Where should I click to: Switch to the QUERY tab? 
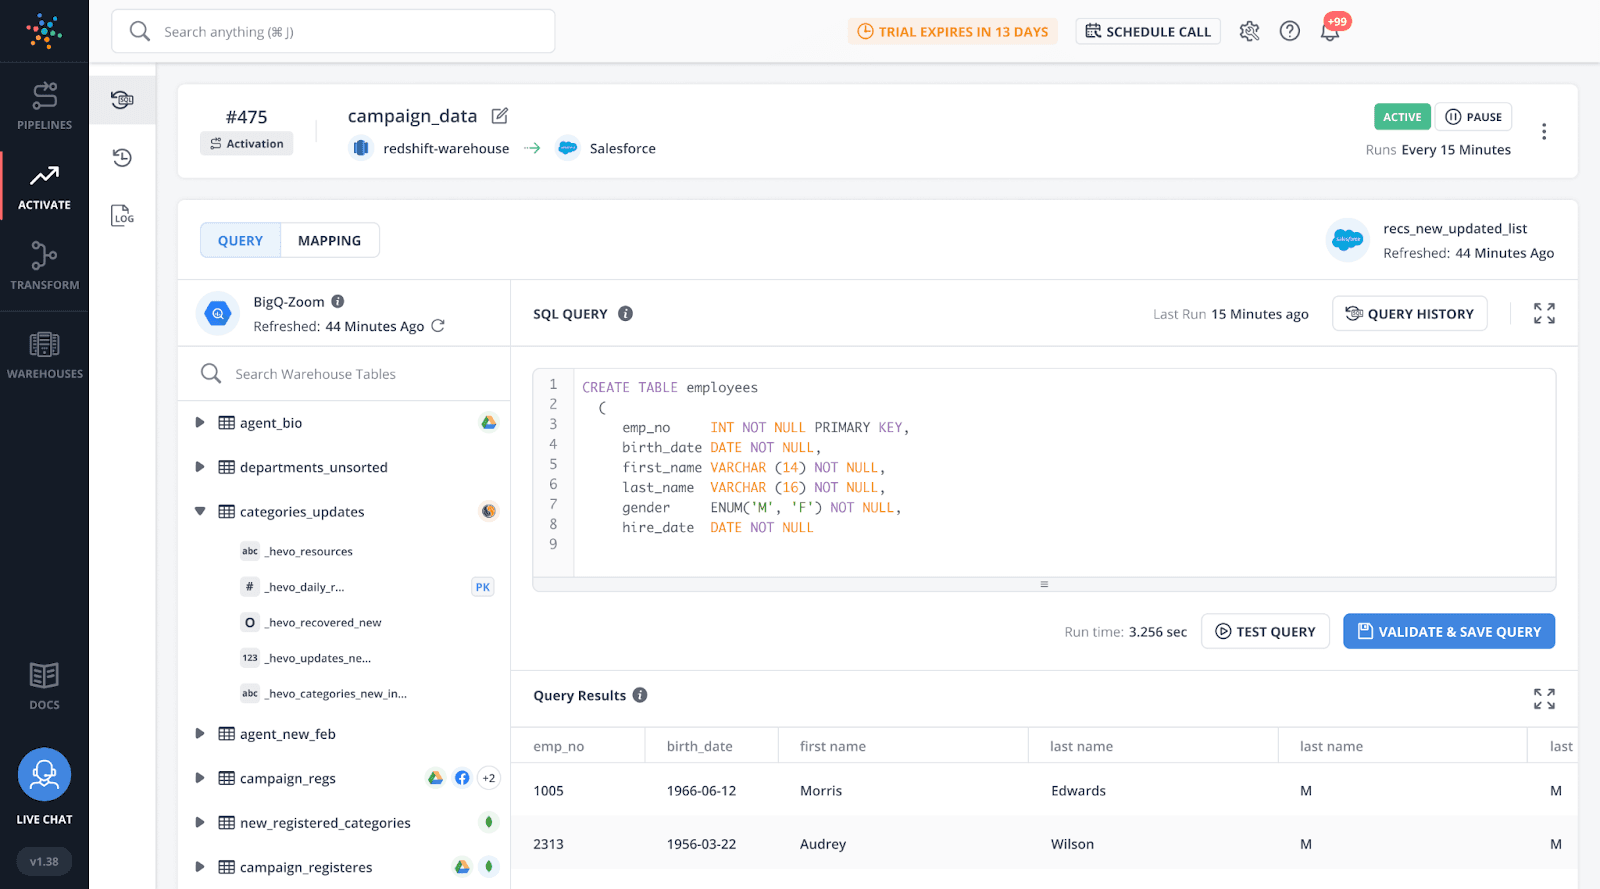[241, 240]
